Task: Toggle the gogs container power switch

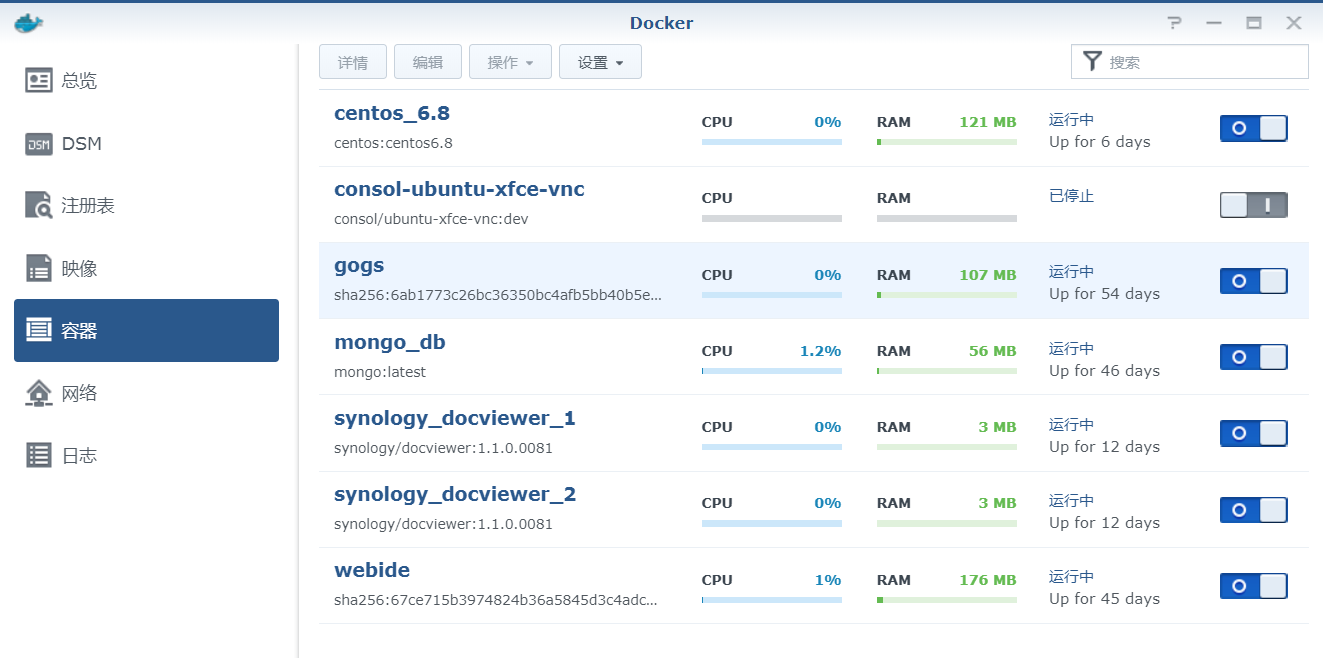Action: point(1253,281)
